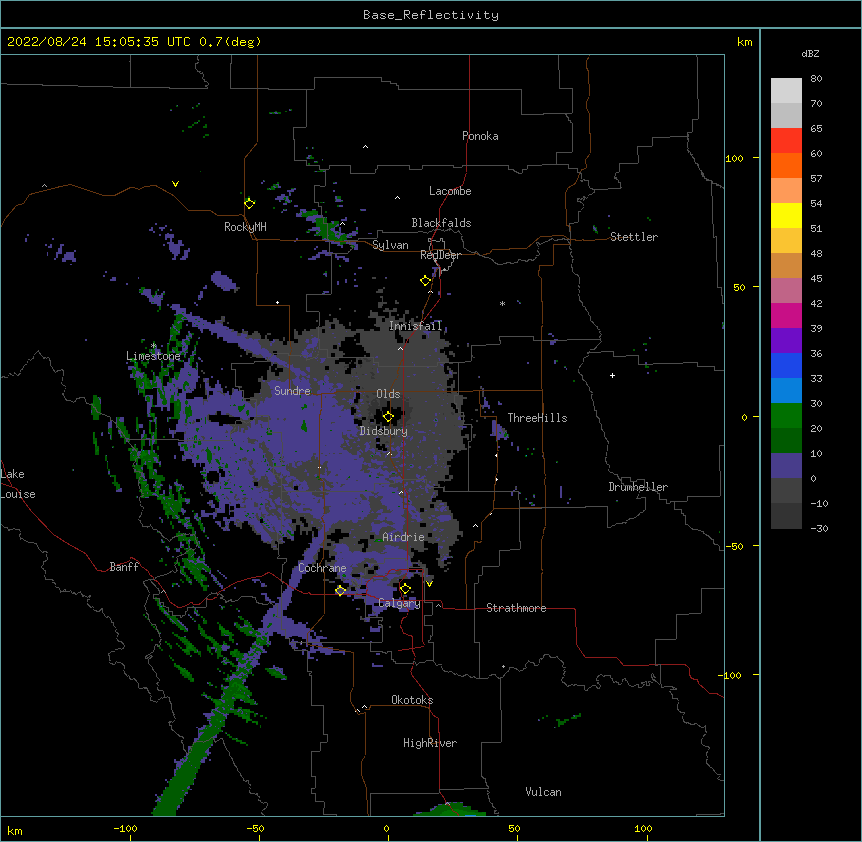Click the Banff label
The height and width of the screenshot is (842, 862).
click(x=124, y=567)
